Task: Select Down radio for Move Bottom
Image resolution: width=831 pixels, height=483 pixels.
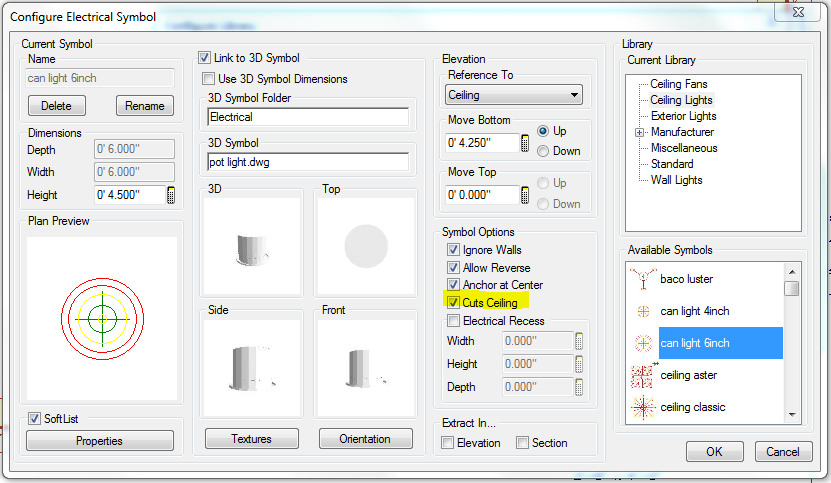Action: pos(543,151)
